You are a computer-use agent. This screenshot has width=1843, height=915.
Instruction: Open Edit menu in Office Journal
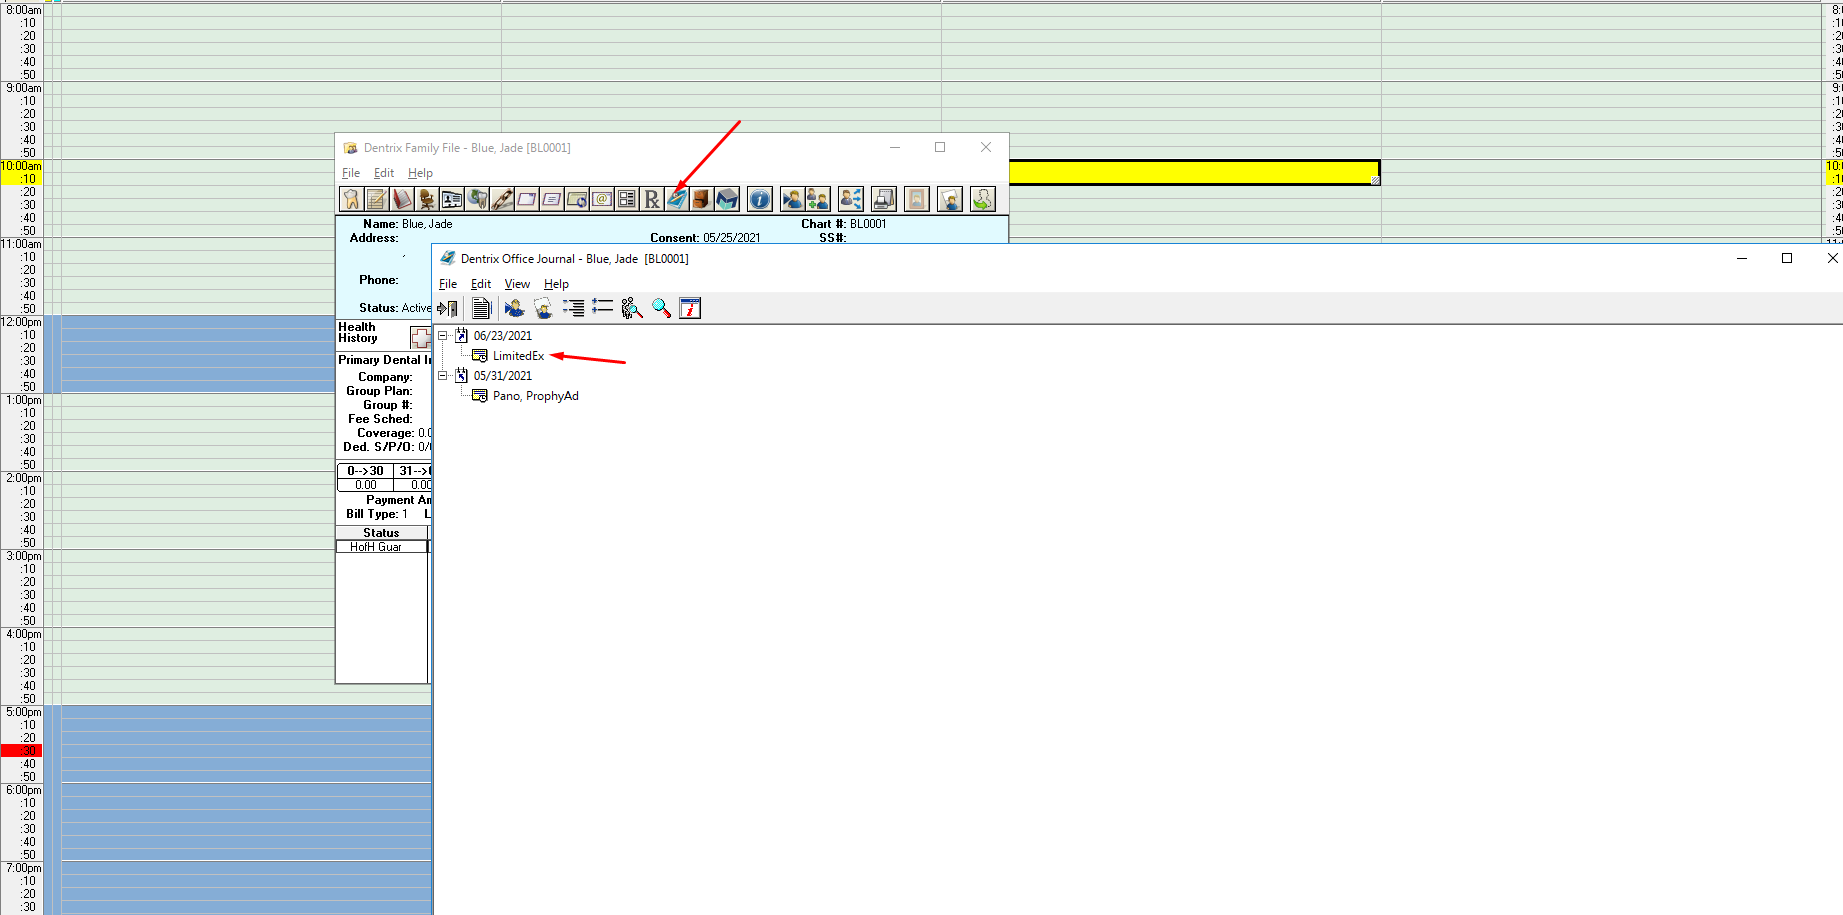point(481,284)
